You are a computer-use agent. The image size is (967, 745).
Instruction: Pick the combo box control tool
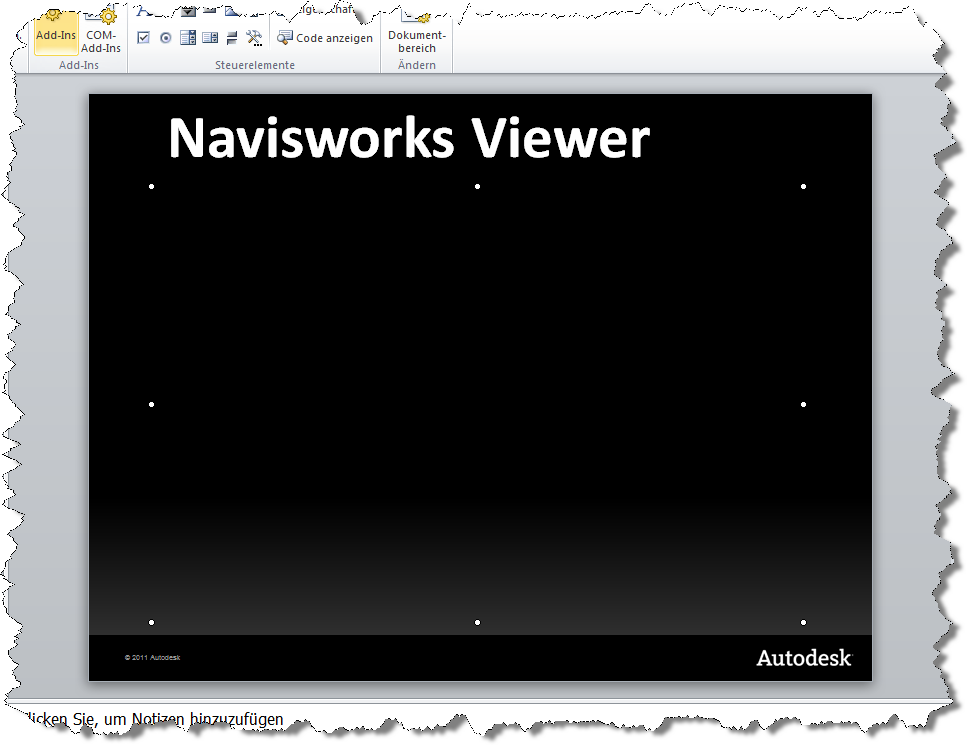(188, 38)
